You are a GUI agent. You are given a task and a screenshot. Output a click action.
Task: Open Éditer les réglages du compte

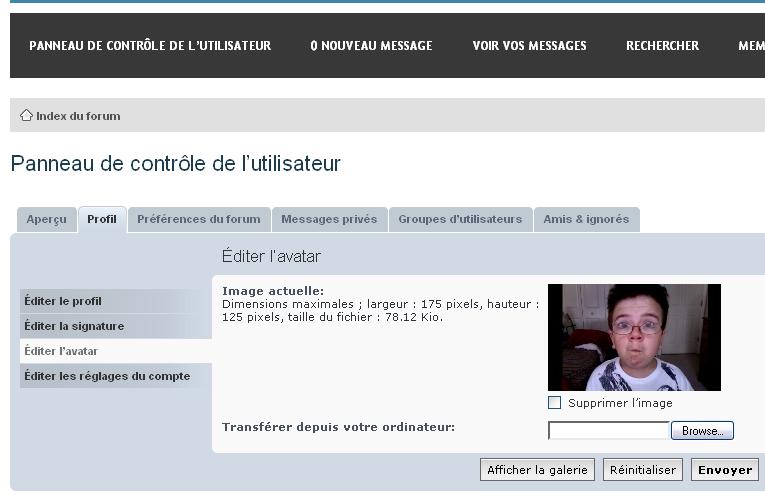point(107,376)
